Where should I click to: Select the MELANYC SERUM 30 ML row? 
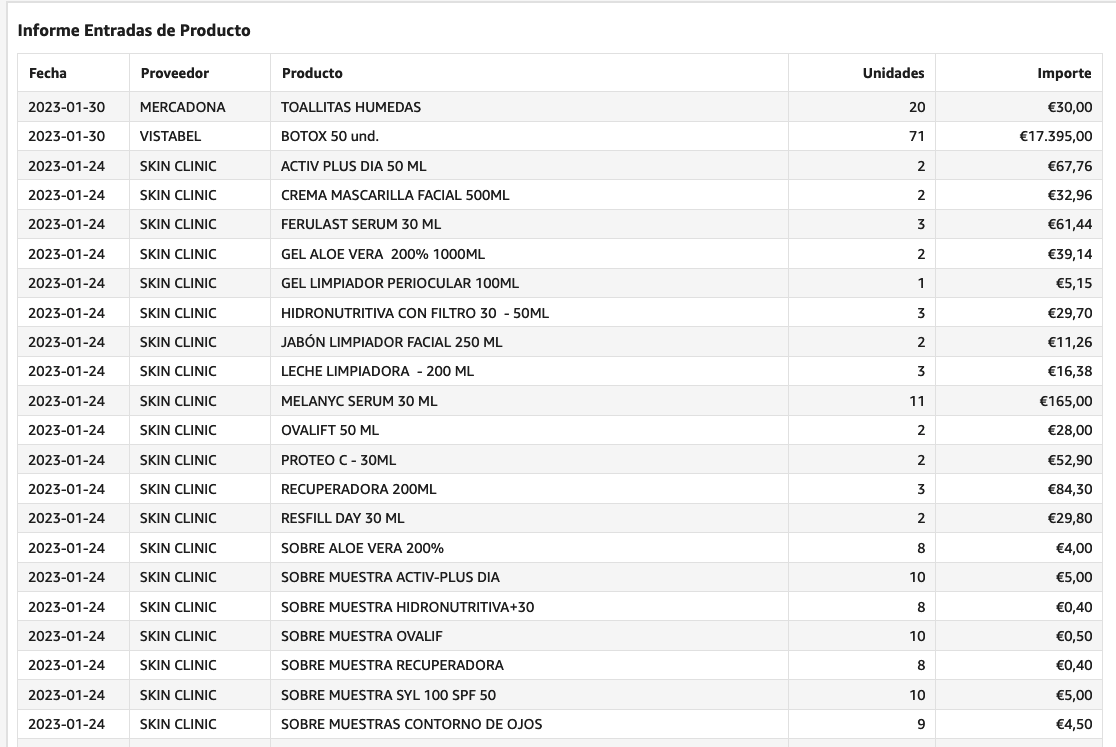pyautogui.click(x=359, y=401)
